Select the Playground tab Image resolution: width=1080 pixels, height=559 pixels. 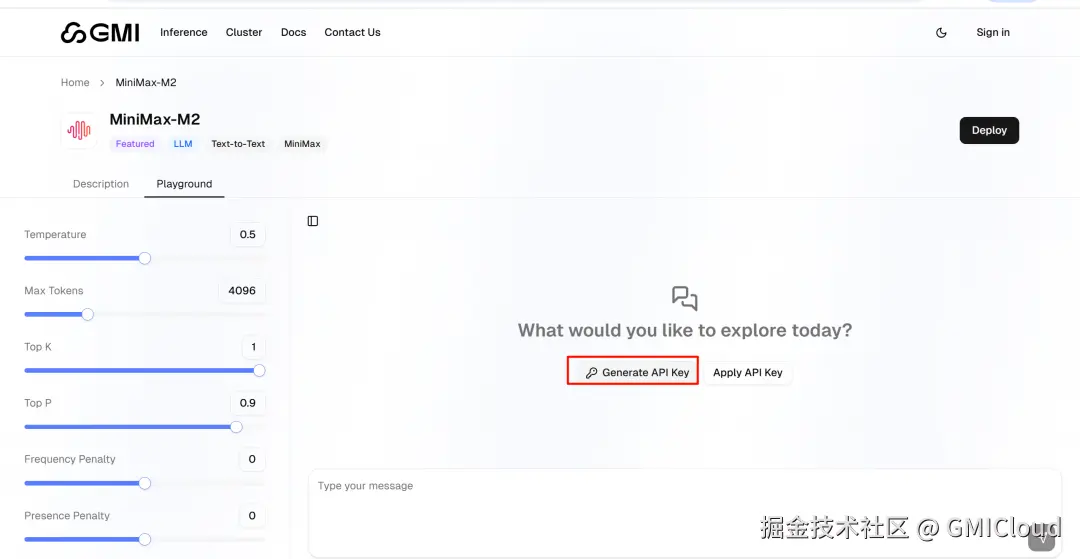click(x=184, y=184)
